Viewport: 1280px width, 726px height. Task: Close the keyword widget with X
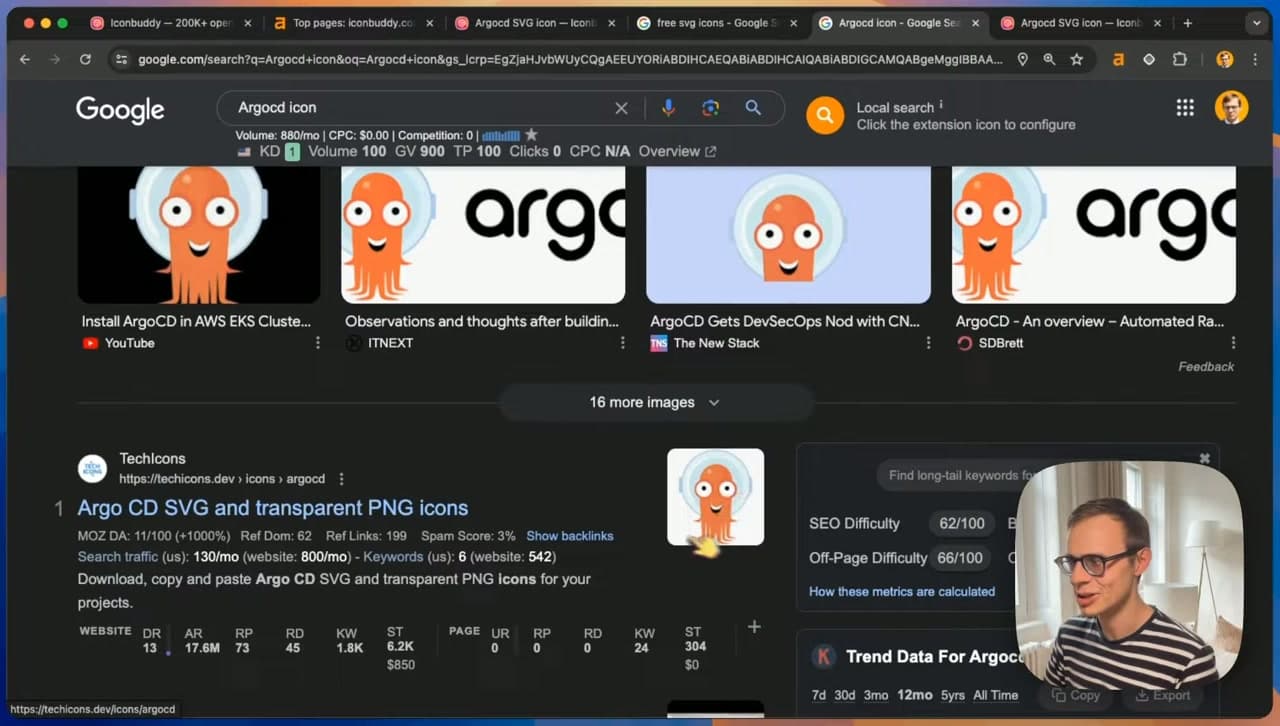pos(1205,458)
